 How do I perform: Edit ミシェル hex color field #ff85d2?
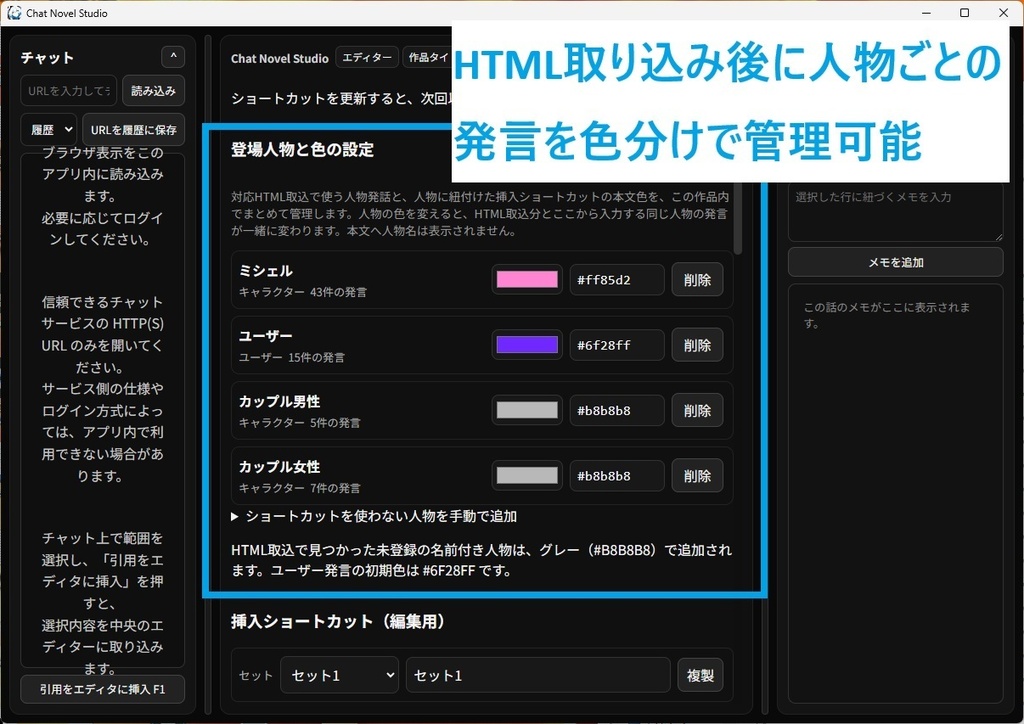(616, 279)
